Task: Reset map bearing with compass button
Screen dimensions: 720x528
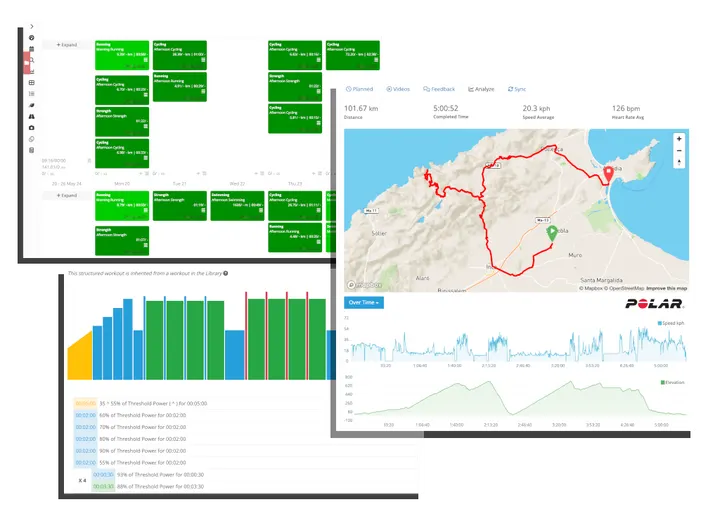Action: (x=679, y=162)
